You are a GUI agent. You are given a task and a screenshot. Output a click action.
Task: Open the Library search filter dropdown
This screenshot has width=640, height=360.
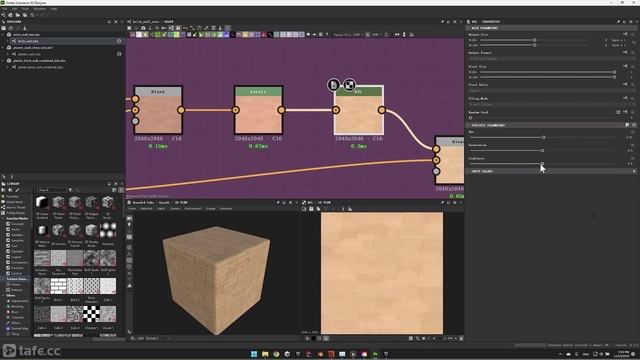pyautogui.click(x=70, y=190)
